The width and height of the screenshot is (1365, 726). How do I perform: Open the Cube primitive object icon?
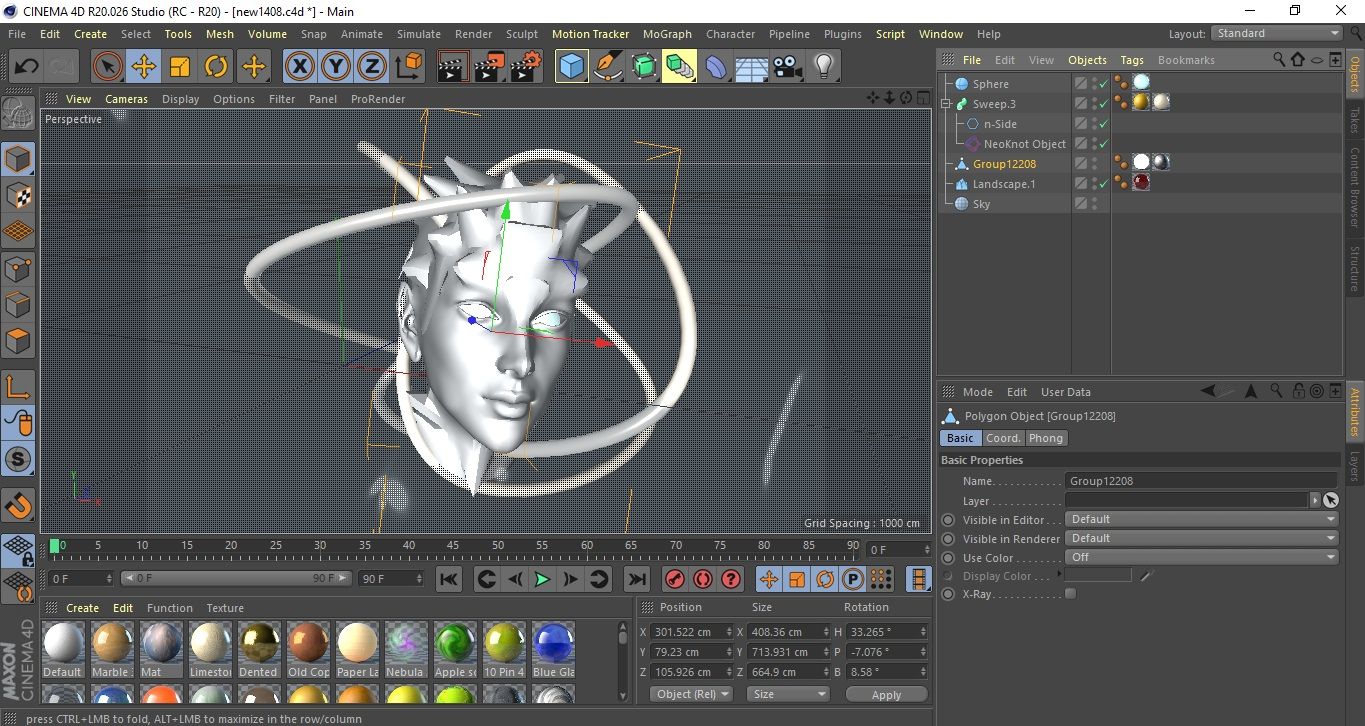point(572,67)
